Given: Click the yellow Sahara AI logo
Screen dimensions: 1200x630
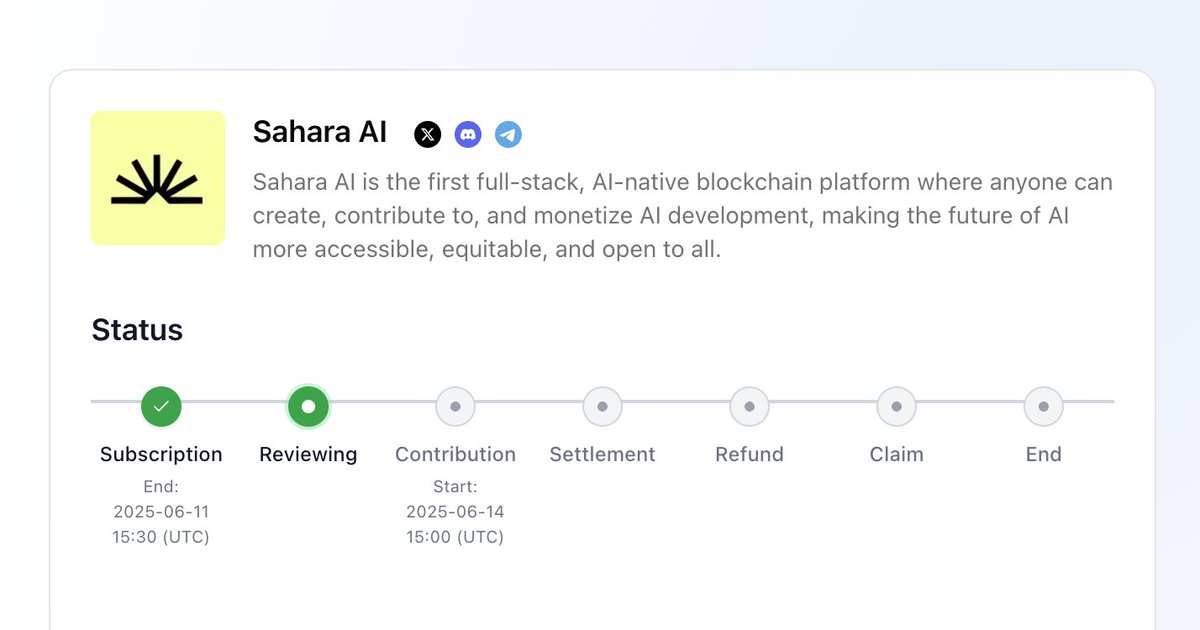Looking at the screenshot, I should (158, 178).
